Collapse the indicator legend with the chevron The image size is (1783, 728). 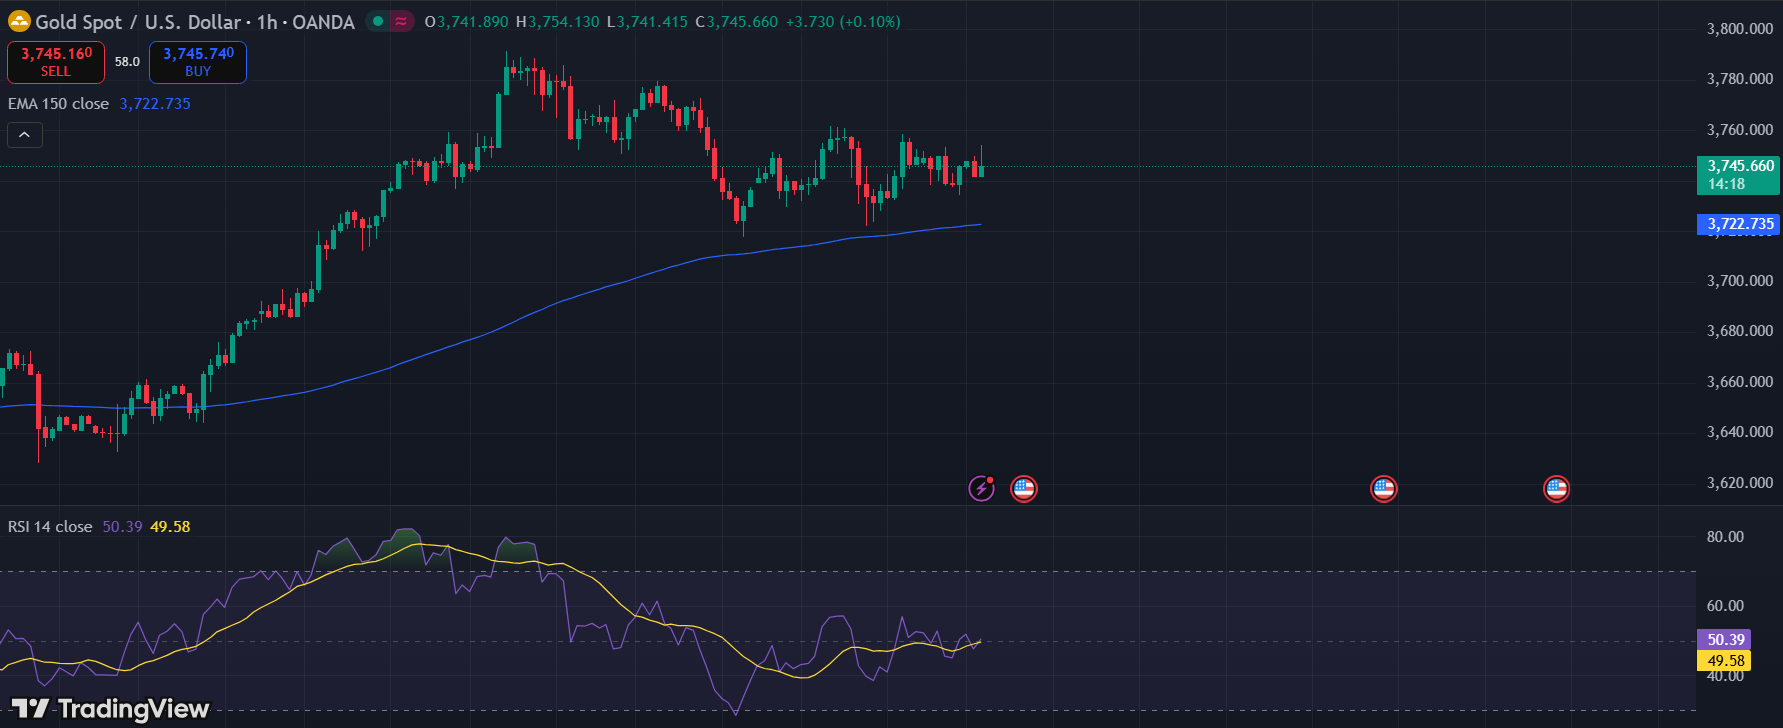25,134
